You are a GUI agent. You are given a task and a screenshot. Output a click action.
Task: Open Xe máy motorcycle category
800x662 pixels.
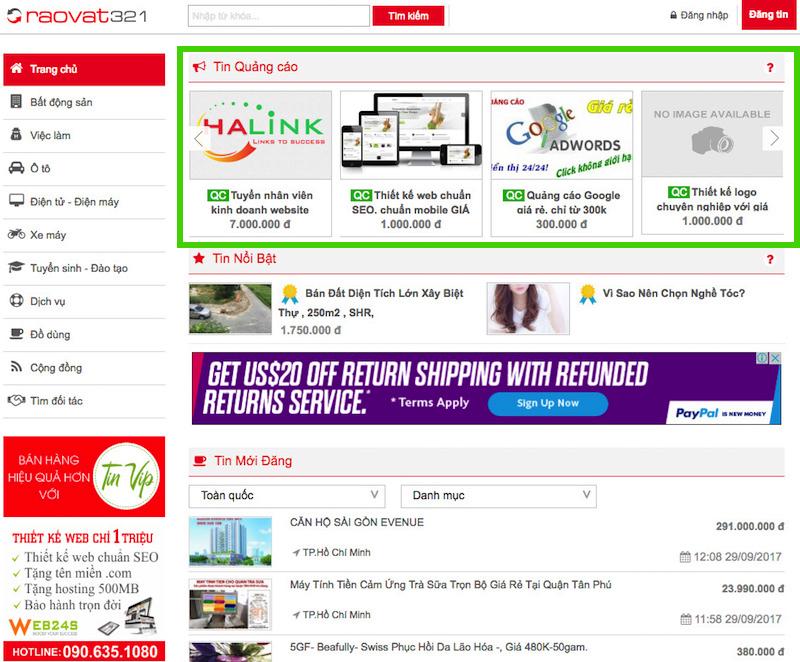48,235
